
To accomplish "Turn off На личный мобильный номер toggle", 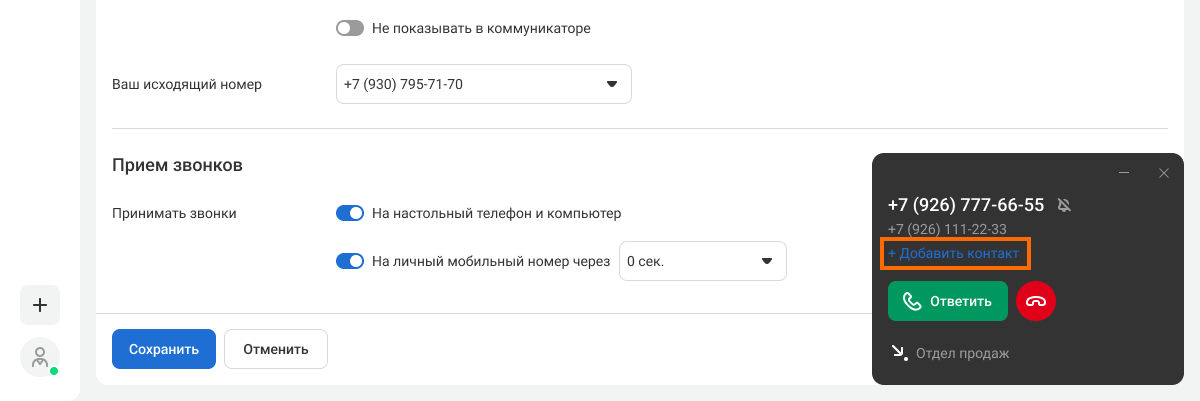I will [350, 261].
